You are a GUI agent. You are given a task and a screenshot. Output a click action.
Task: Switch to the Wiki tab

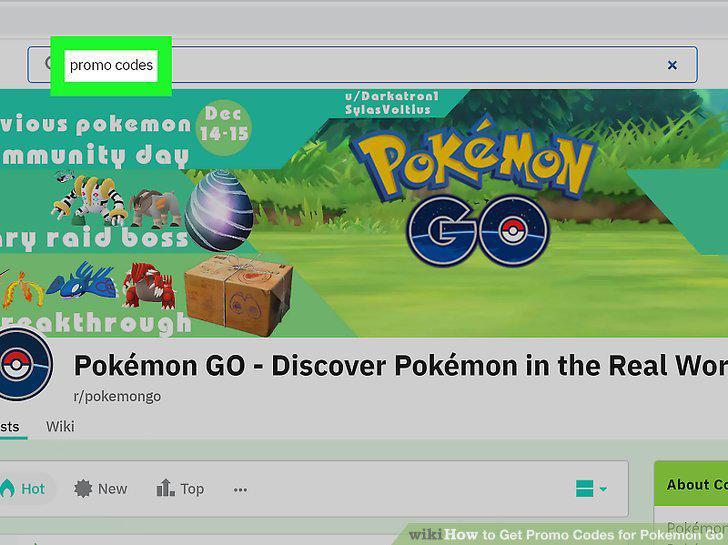click(60, 426)
